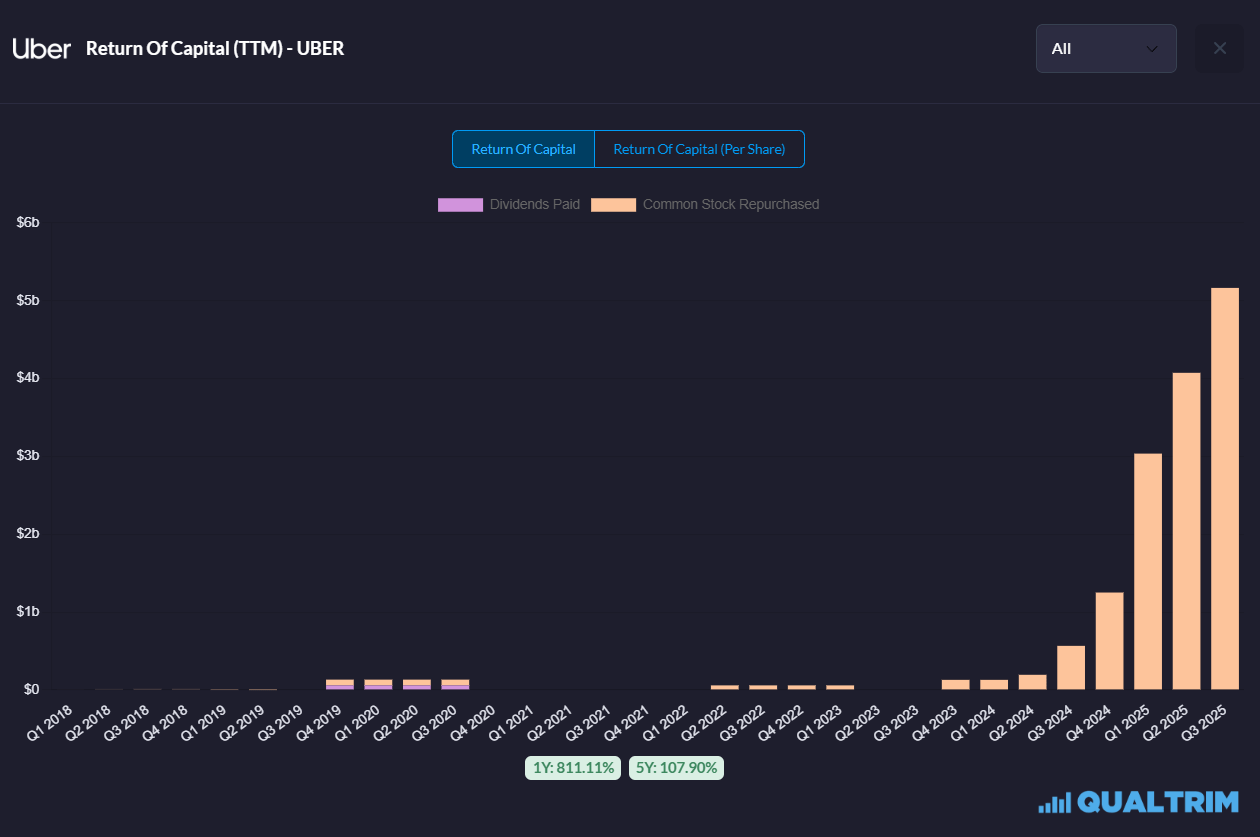Close the chart panel with X

coord(1220,48)
